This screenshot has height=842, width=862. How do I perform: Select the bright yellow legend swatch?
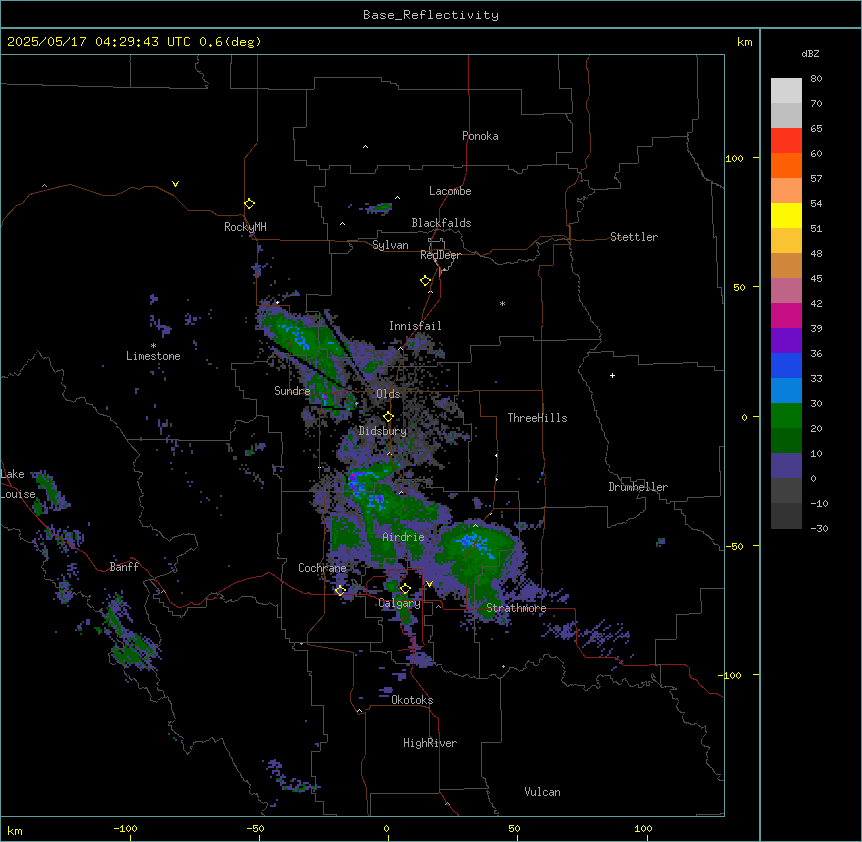(x=786, y=215)
